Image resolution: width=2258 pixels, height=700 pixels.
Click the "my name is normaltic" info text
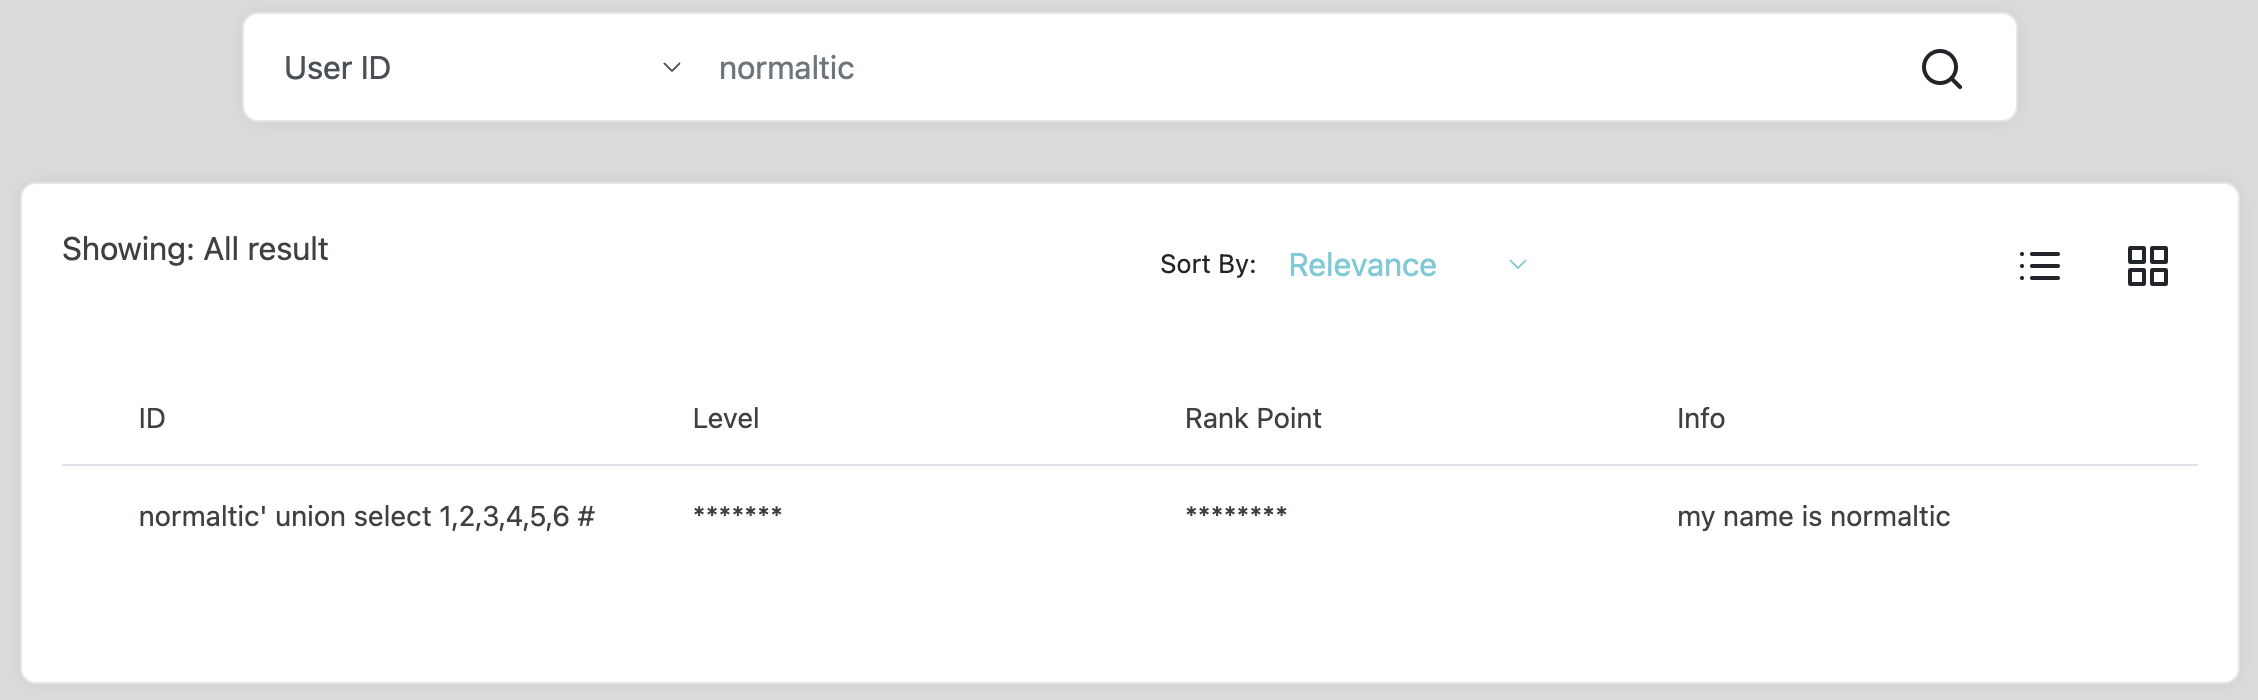[1813, 516]
